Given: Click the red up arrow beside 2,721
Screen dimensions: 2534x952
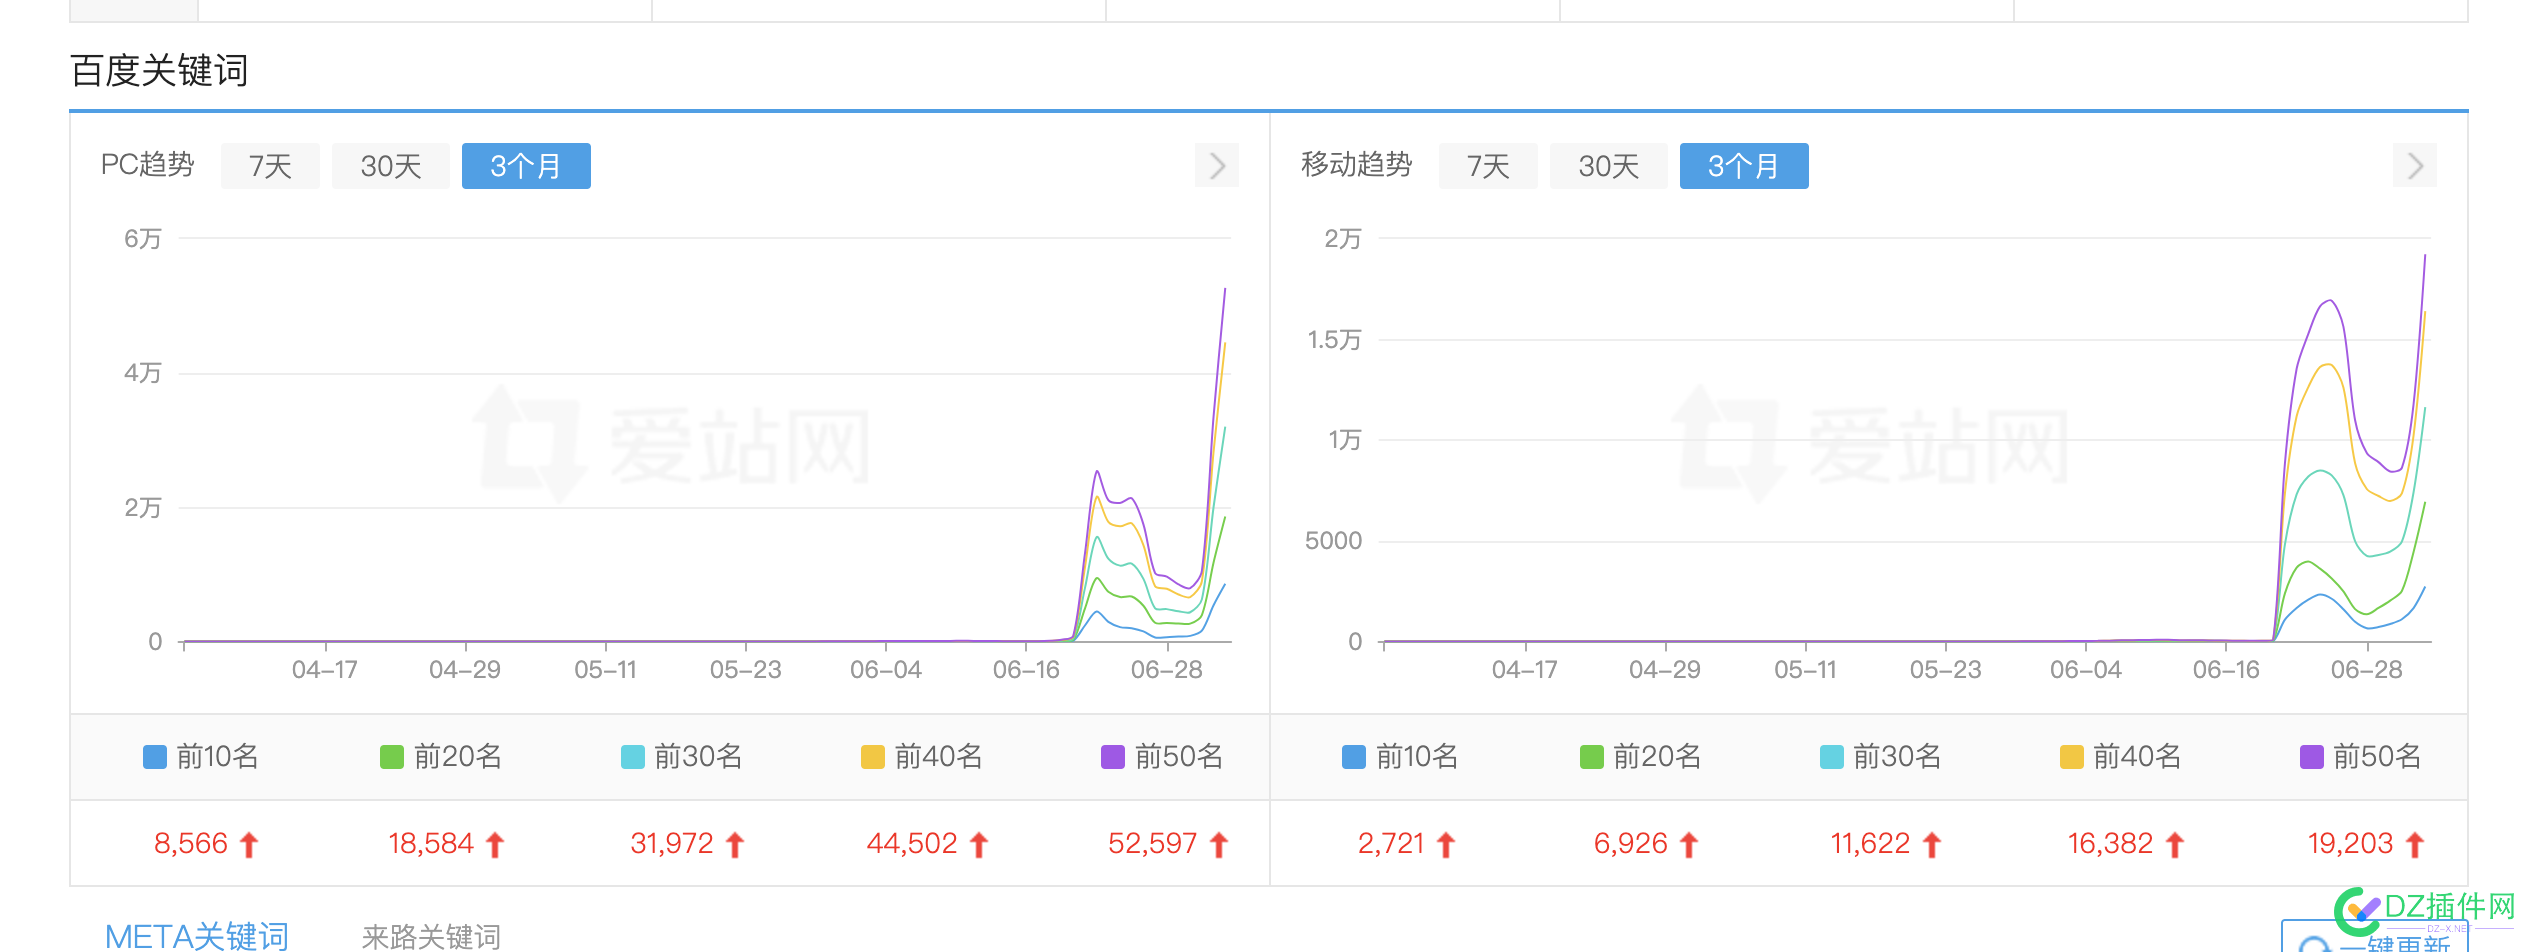Looking at the screenshot, I should point(1446,845).
